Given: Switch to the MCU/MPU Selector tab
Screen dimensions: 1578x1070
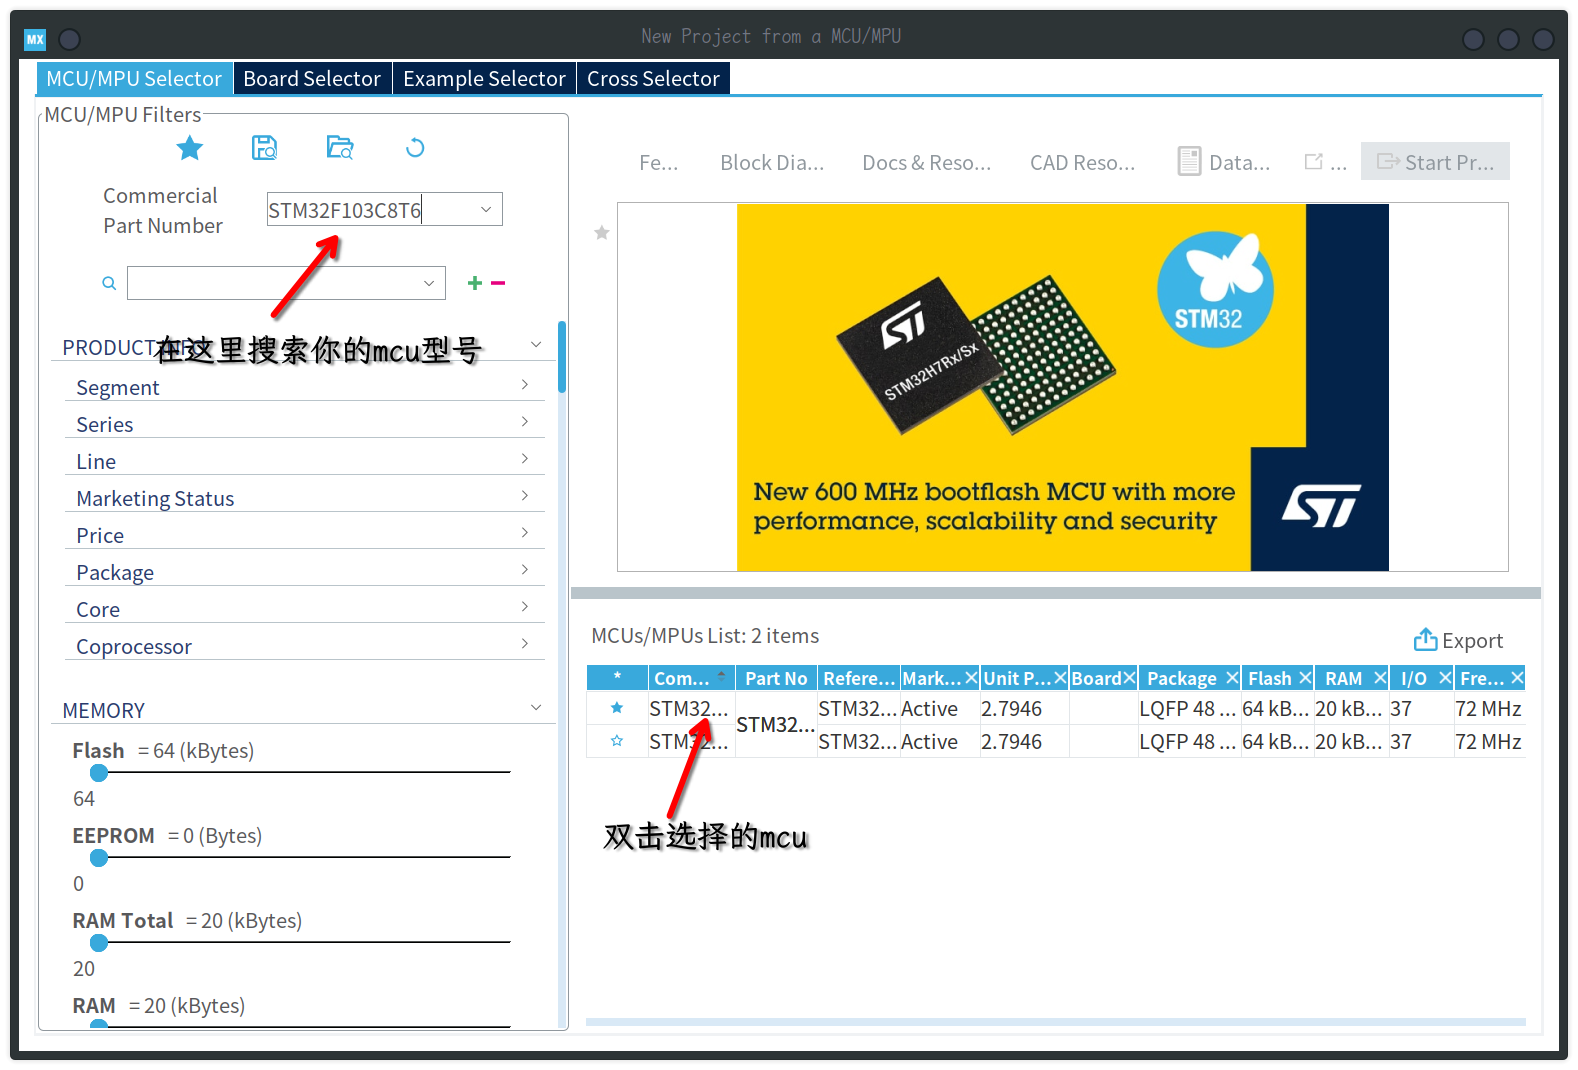Looking at the screenshot, I should click(x=134, y=78).
